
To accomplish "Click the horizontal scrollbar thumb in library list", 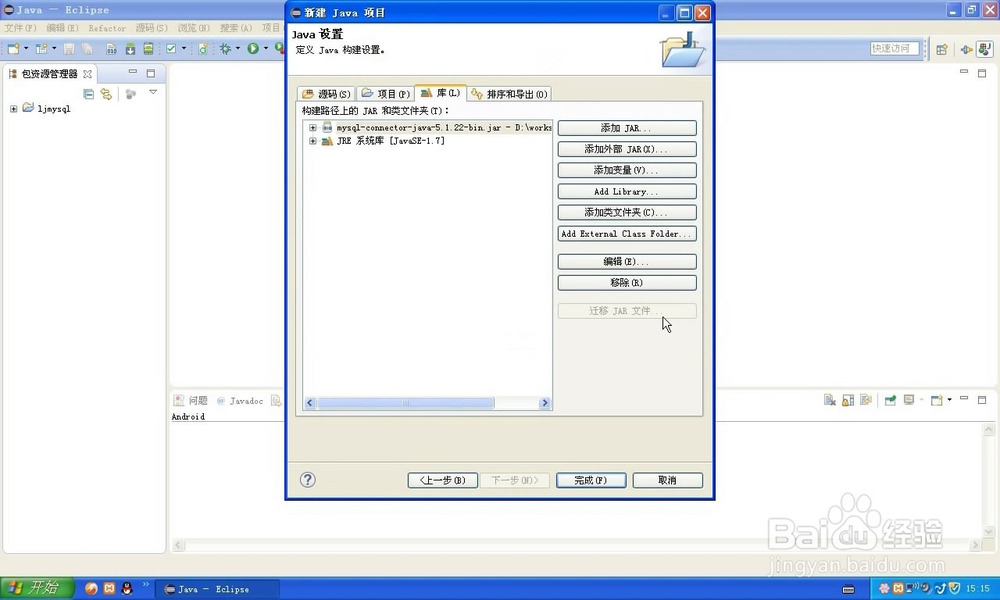I will (406, 403).
